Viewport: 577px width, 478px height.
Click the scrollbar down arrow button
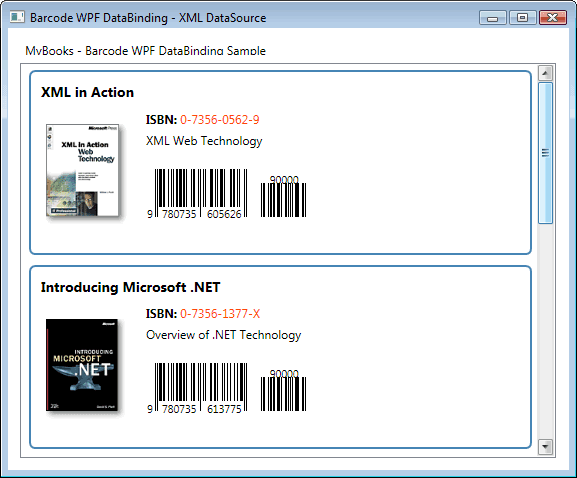[545, 447]
